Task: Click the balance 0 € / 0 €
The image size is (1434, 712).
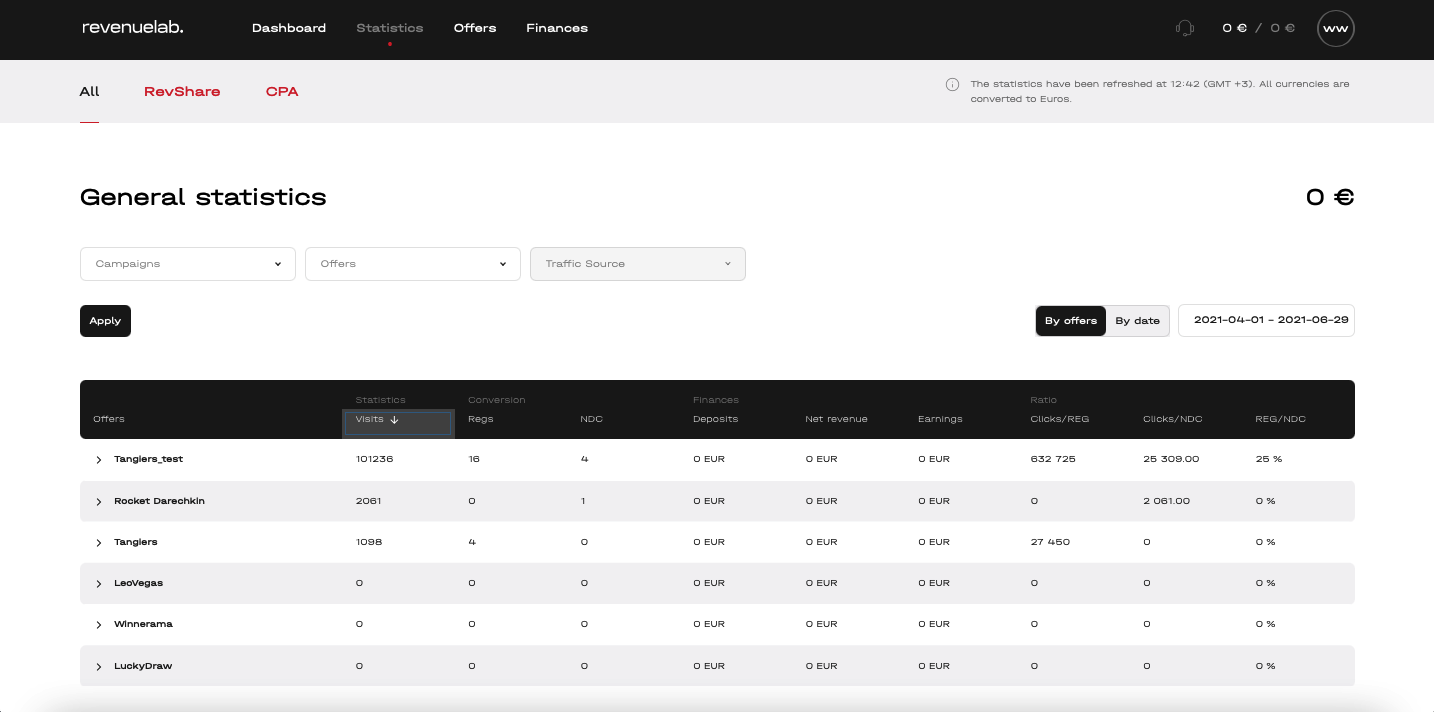Action: (x=1258, y=28)
